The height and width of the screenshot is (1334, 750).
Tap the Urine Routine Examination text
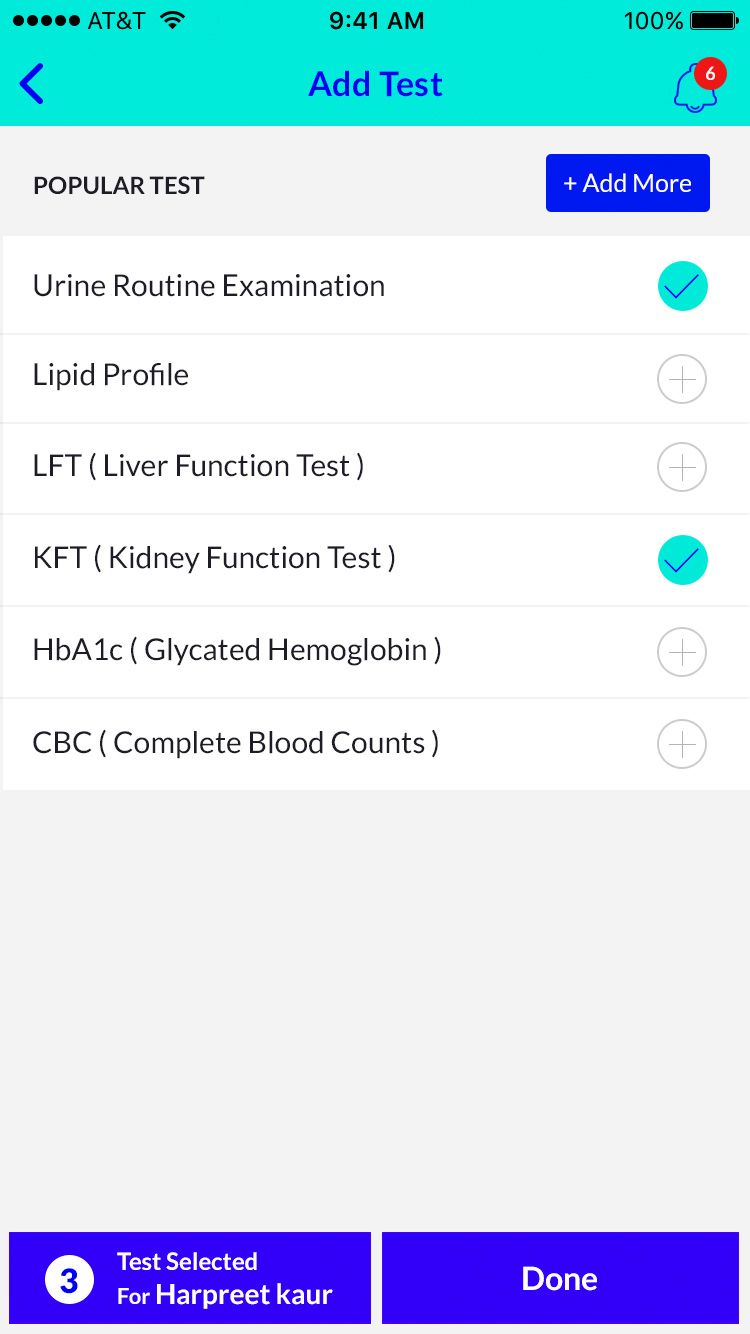click(209, 286)
